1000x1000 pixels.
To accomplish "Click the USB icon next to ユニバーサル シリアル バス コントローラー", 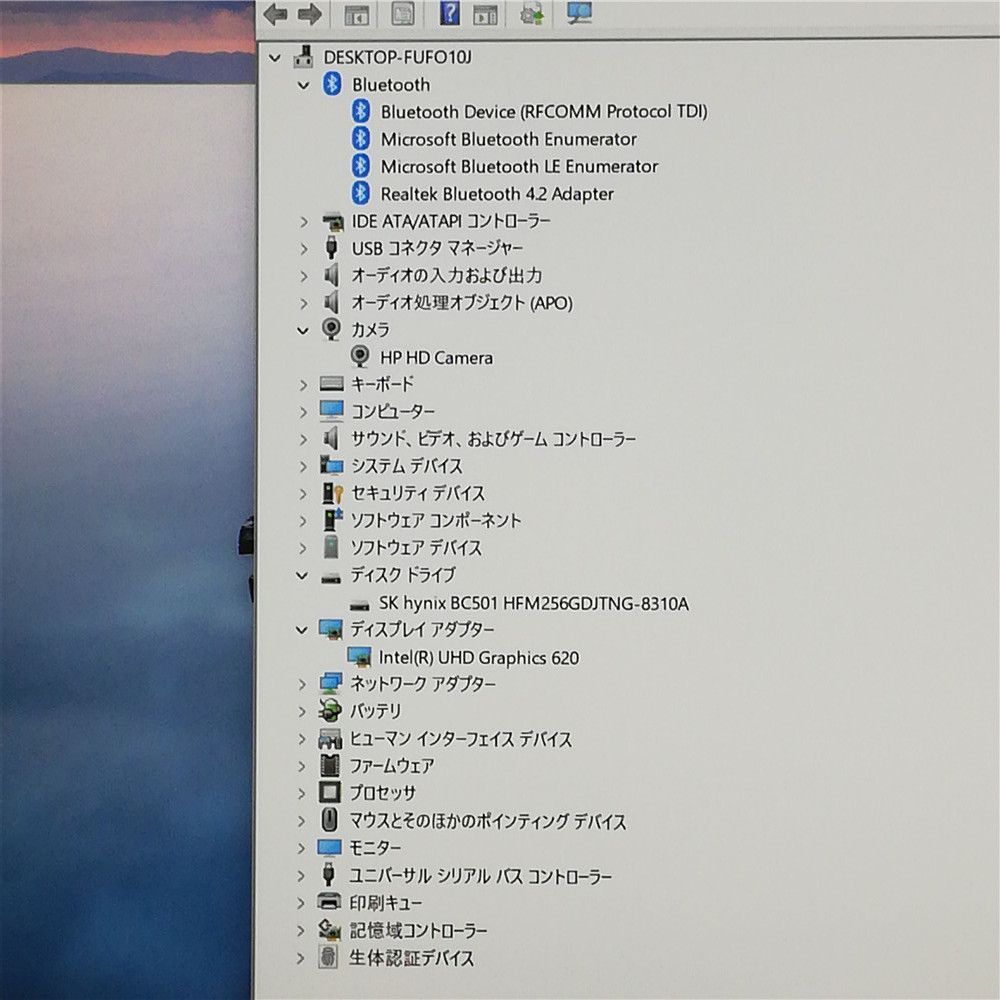I will pyautogui.click(x=327, y=875).
